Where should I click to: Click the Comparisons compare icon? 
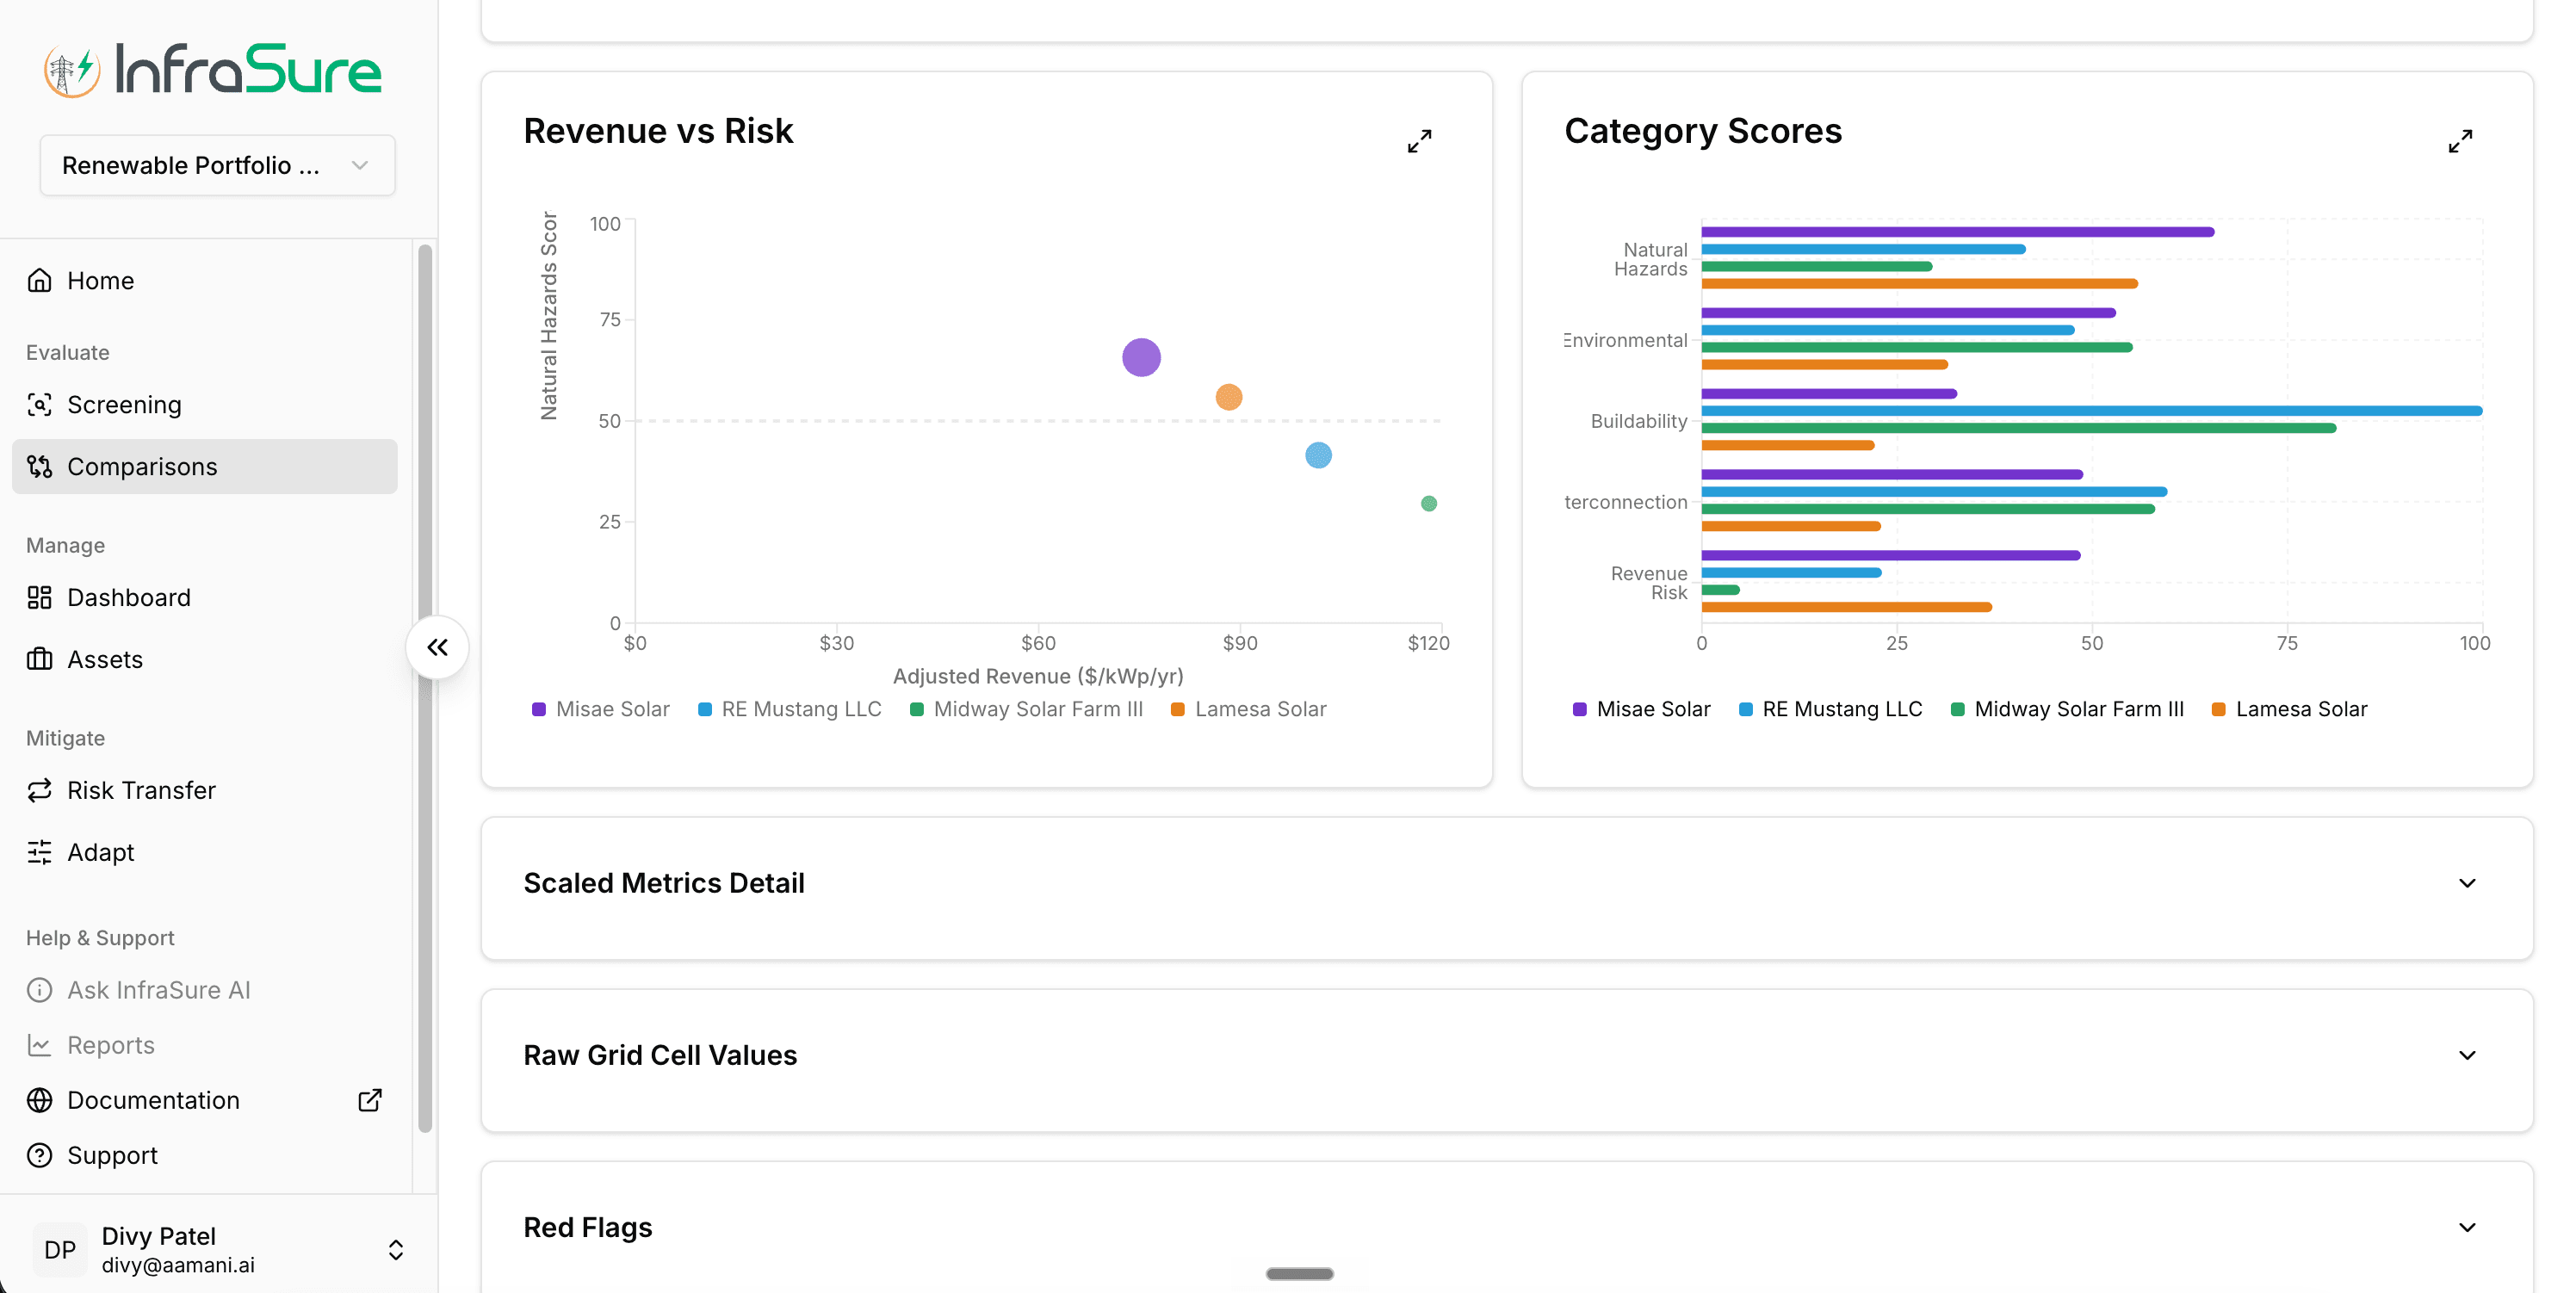pos(39,467)
